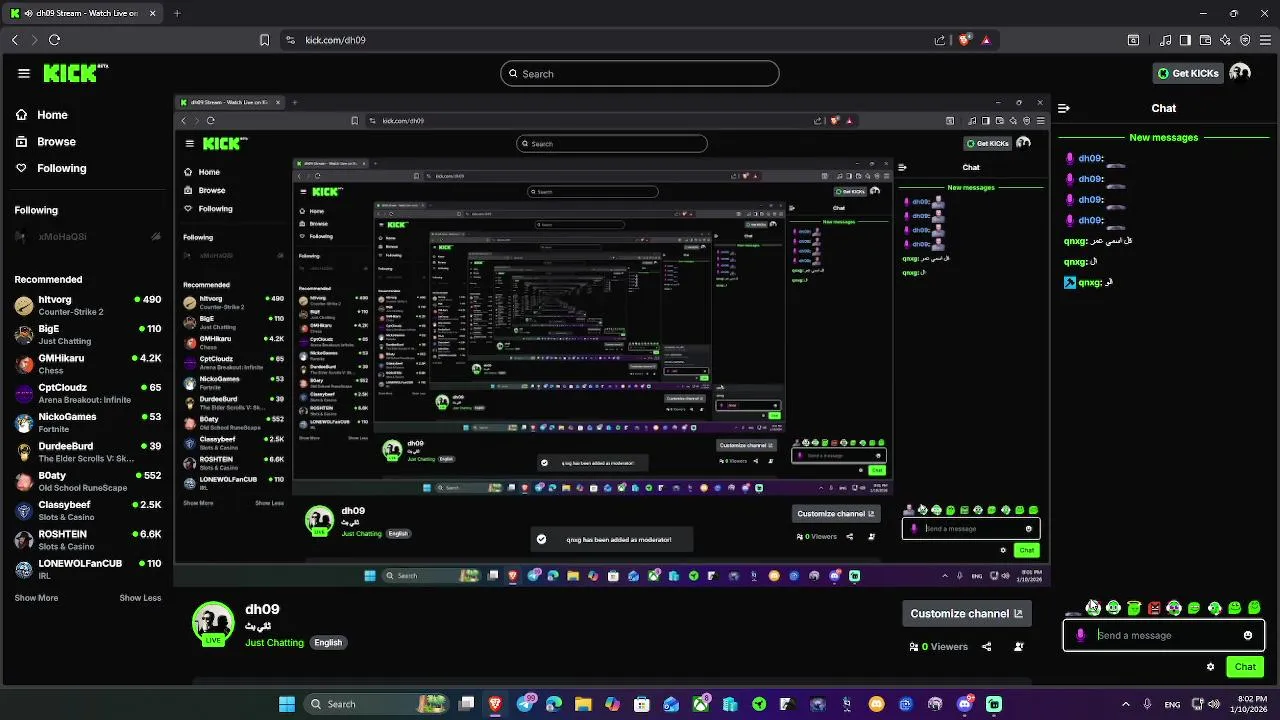Open a new browser tab
The height and width of the screenshot is (720, 1280).
[x=177, y=13]
